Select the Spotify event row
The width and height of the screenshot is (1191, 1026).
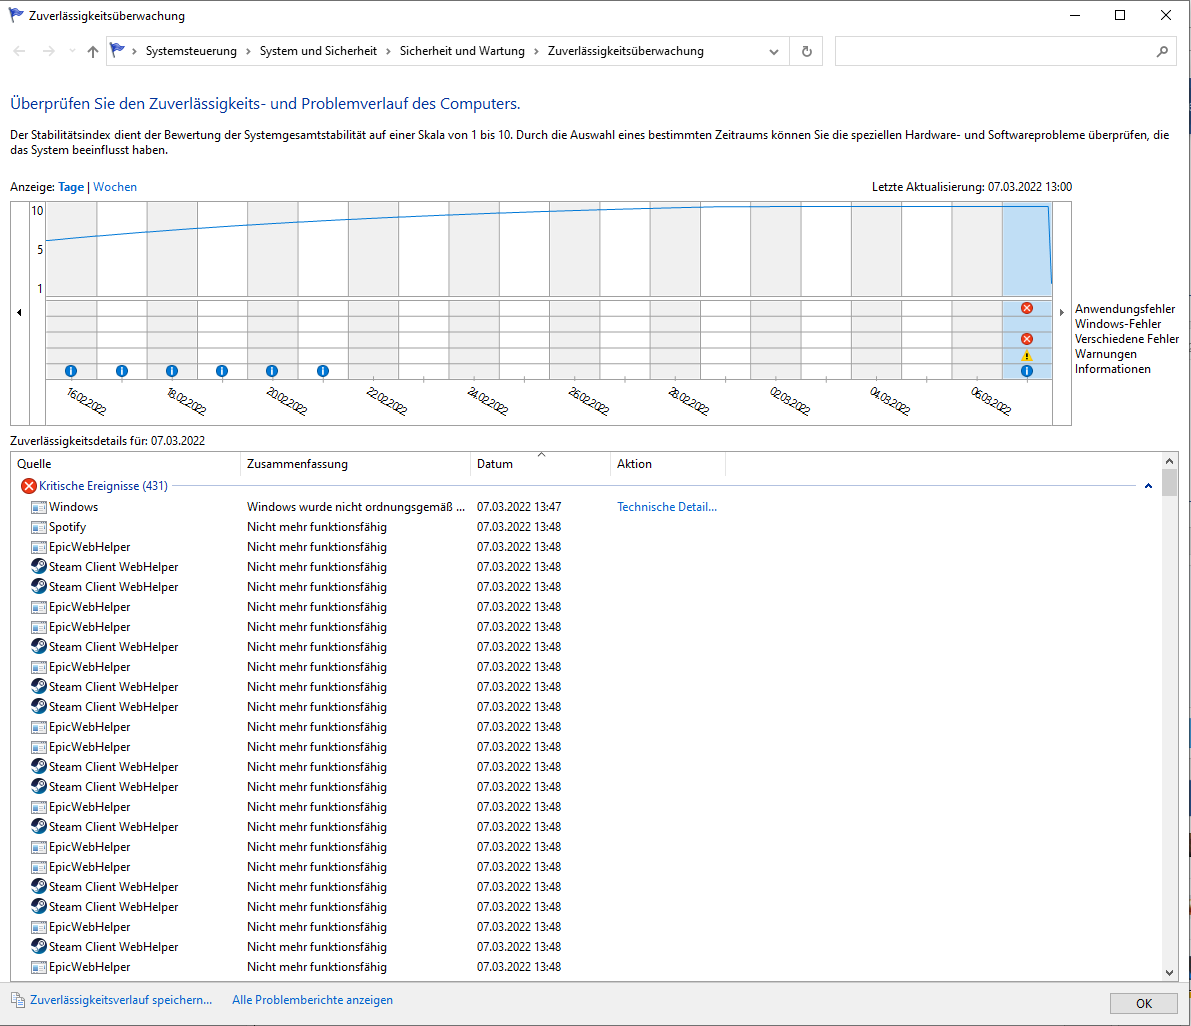585,527
